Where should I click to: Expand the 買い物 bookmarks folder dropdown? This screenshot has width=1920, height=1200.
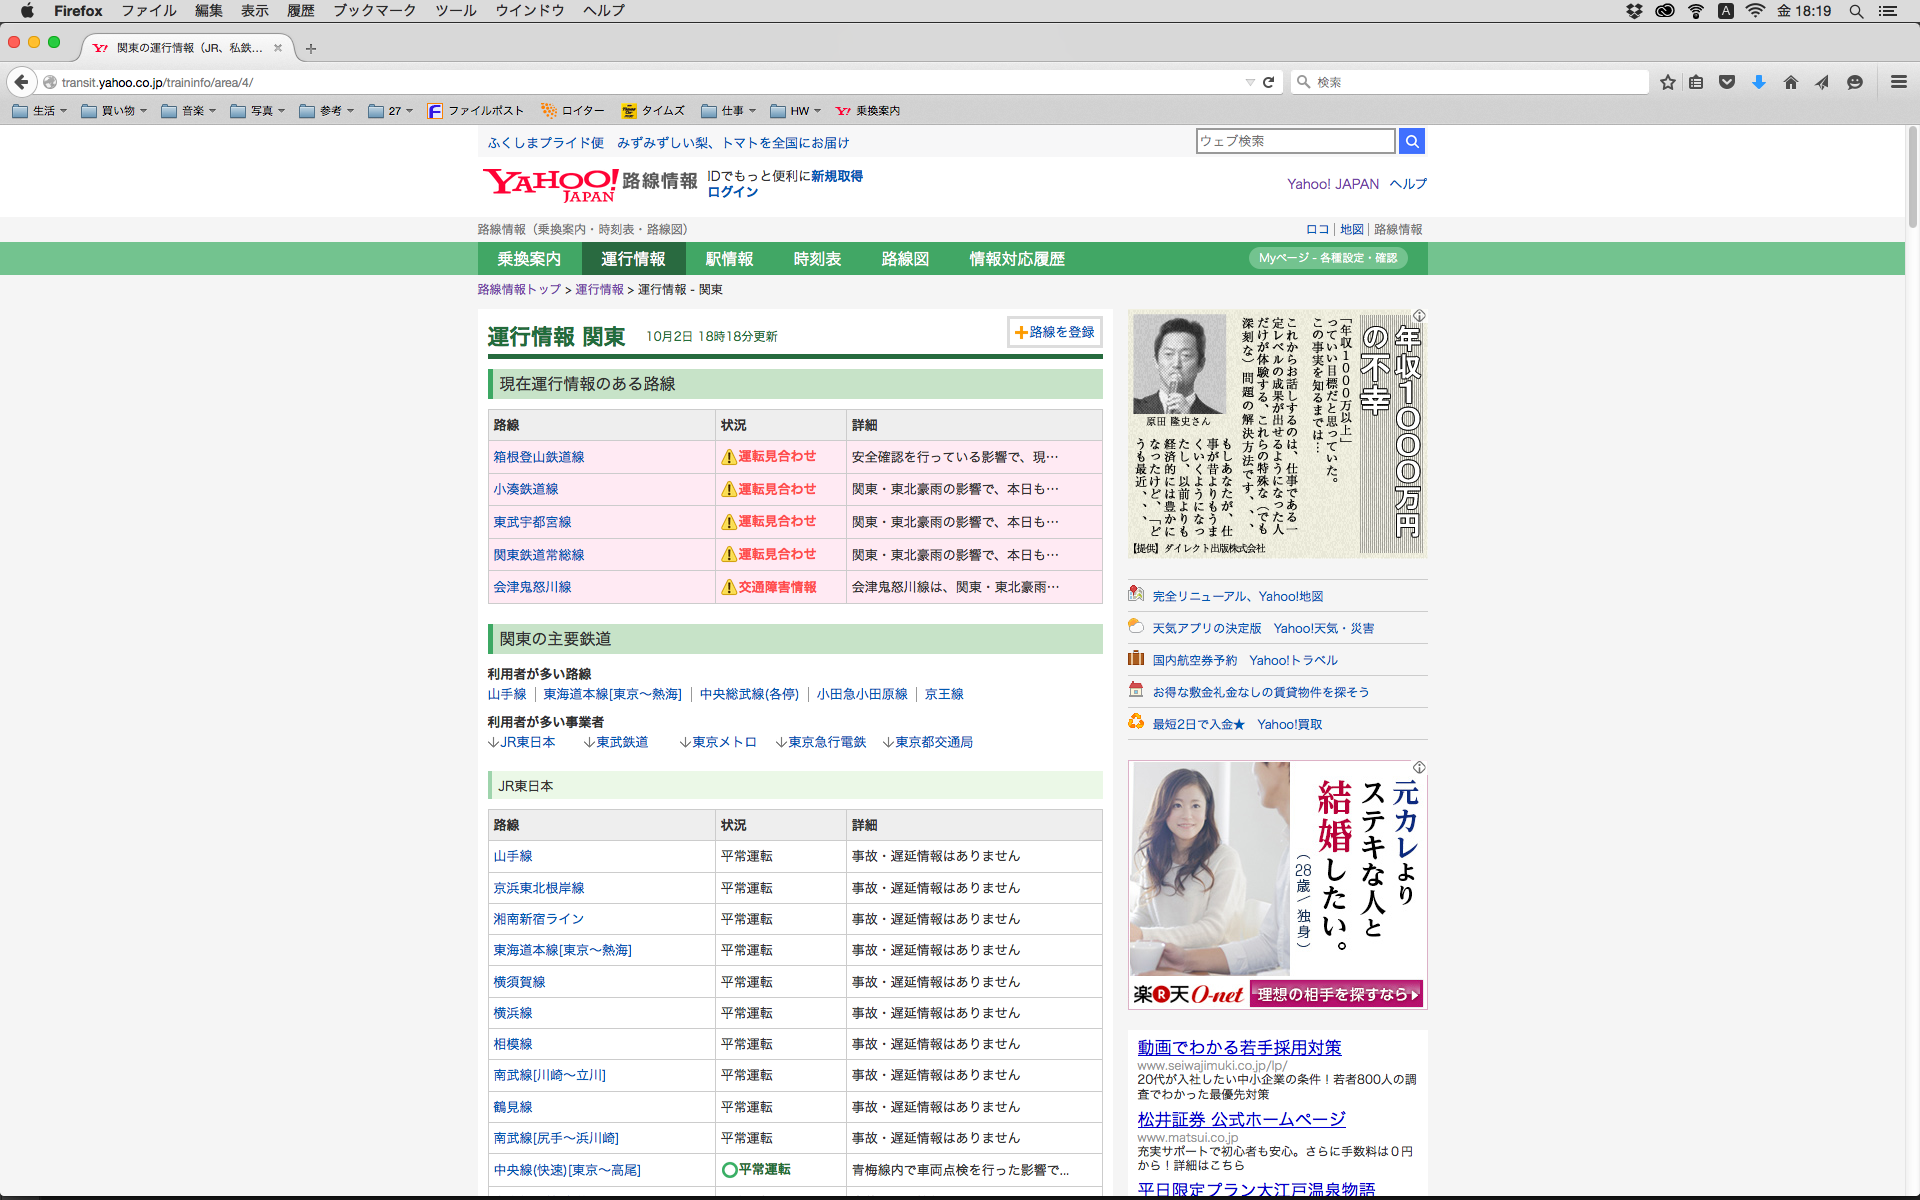pyautogui.click(x=114, y=111)
